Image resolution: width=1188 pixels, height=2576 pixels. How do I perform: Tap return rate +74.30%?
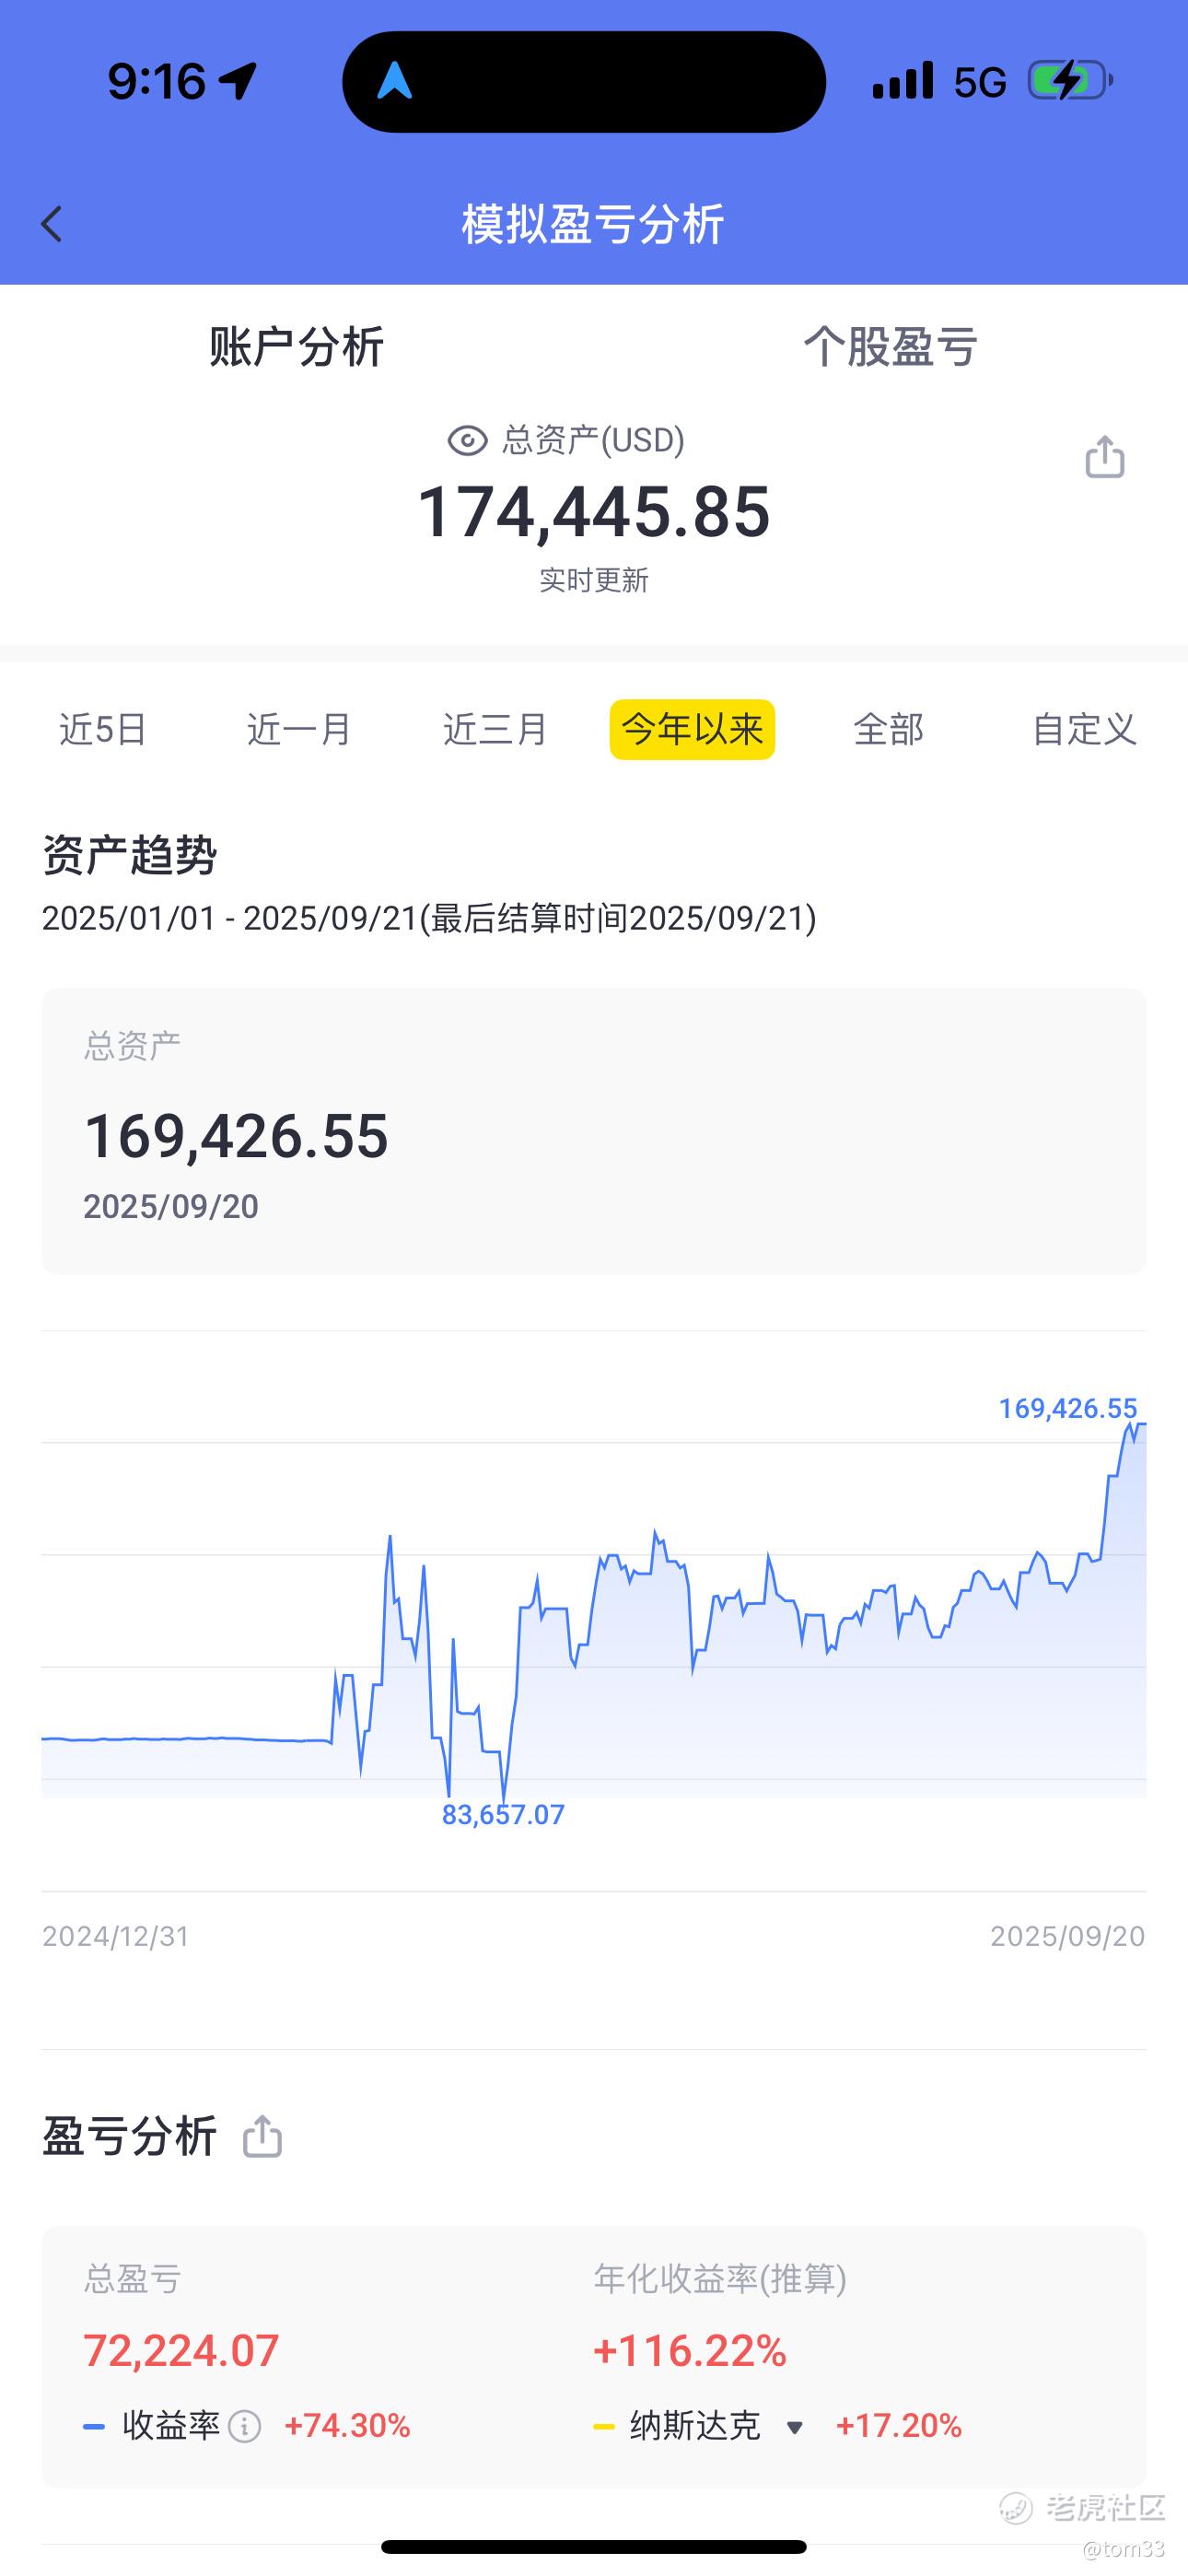pyautogui.click(x=347, y=2426)
